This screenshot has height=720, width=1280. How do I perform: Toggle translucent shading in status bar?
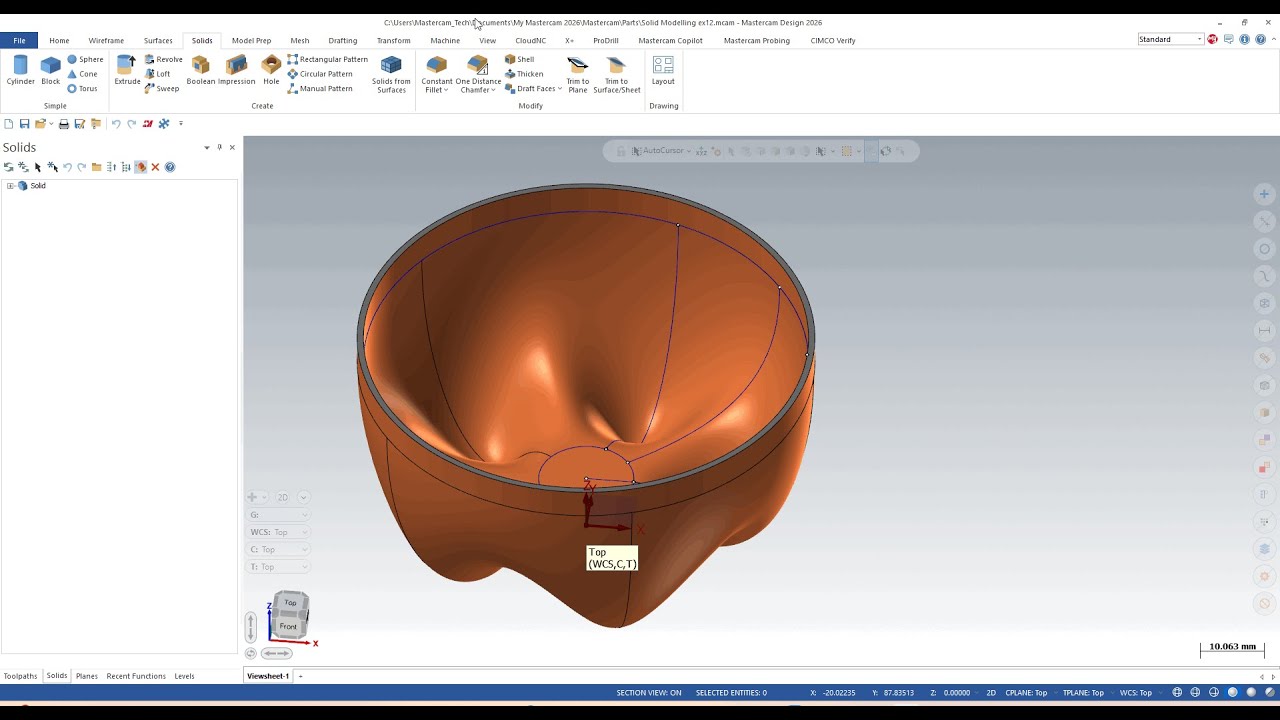click(1270, 692)
